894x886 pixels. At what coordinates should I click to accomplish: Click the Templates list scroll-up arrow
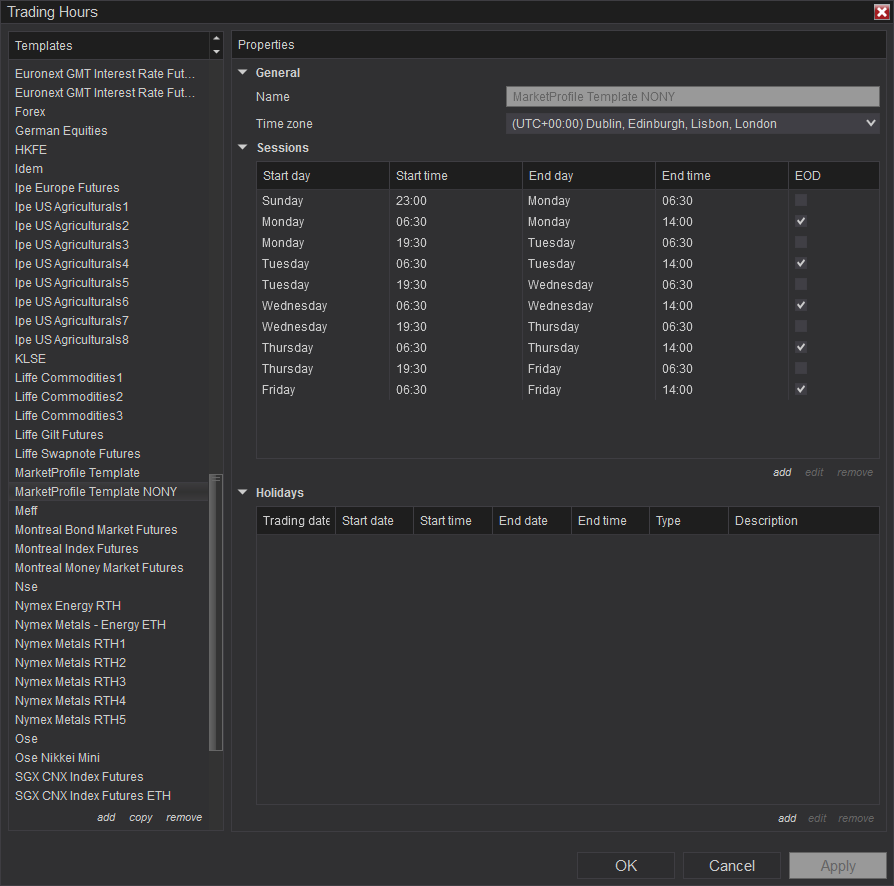click(216, 39)
